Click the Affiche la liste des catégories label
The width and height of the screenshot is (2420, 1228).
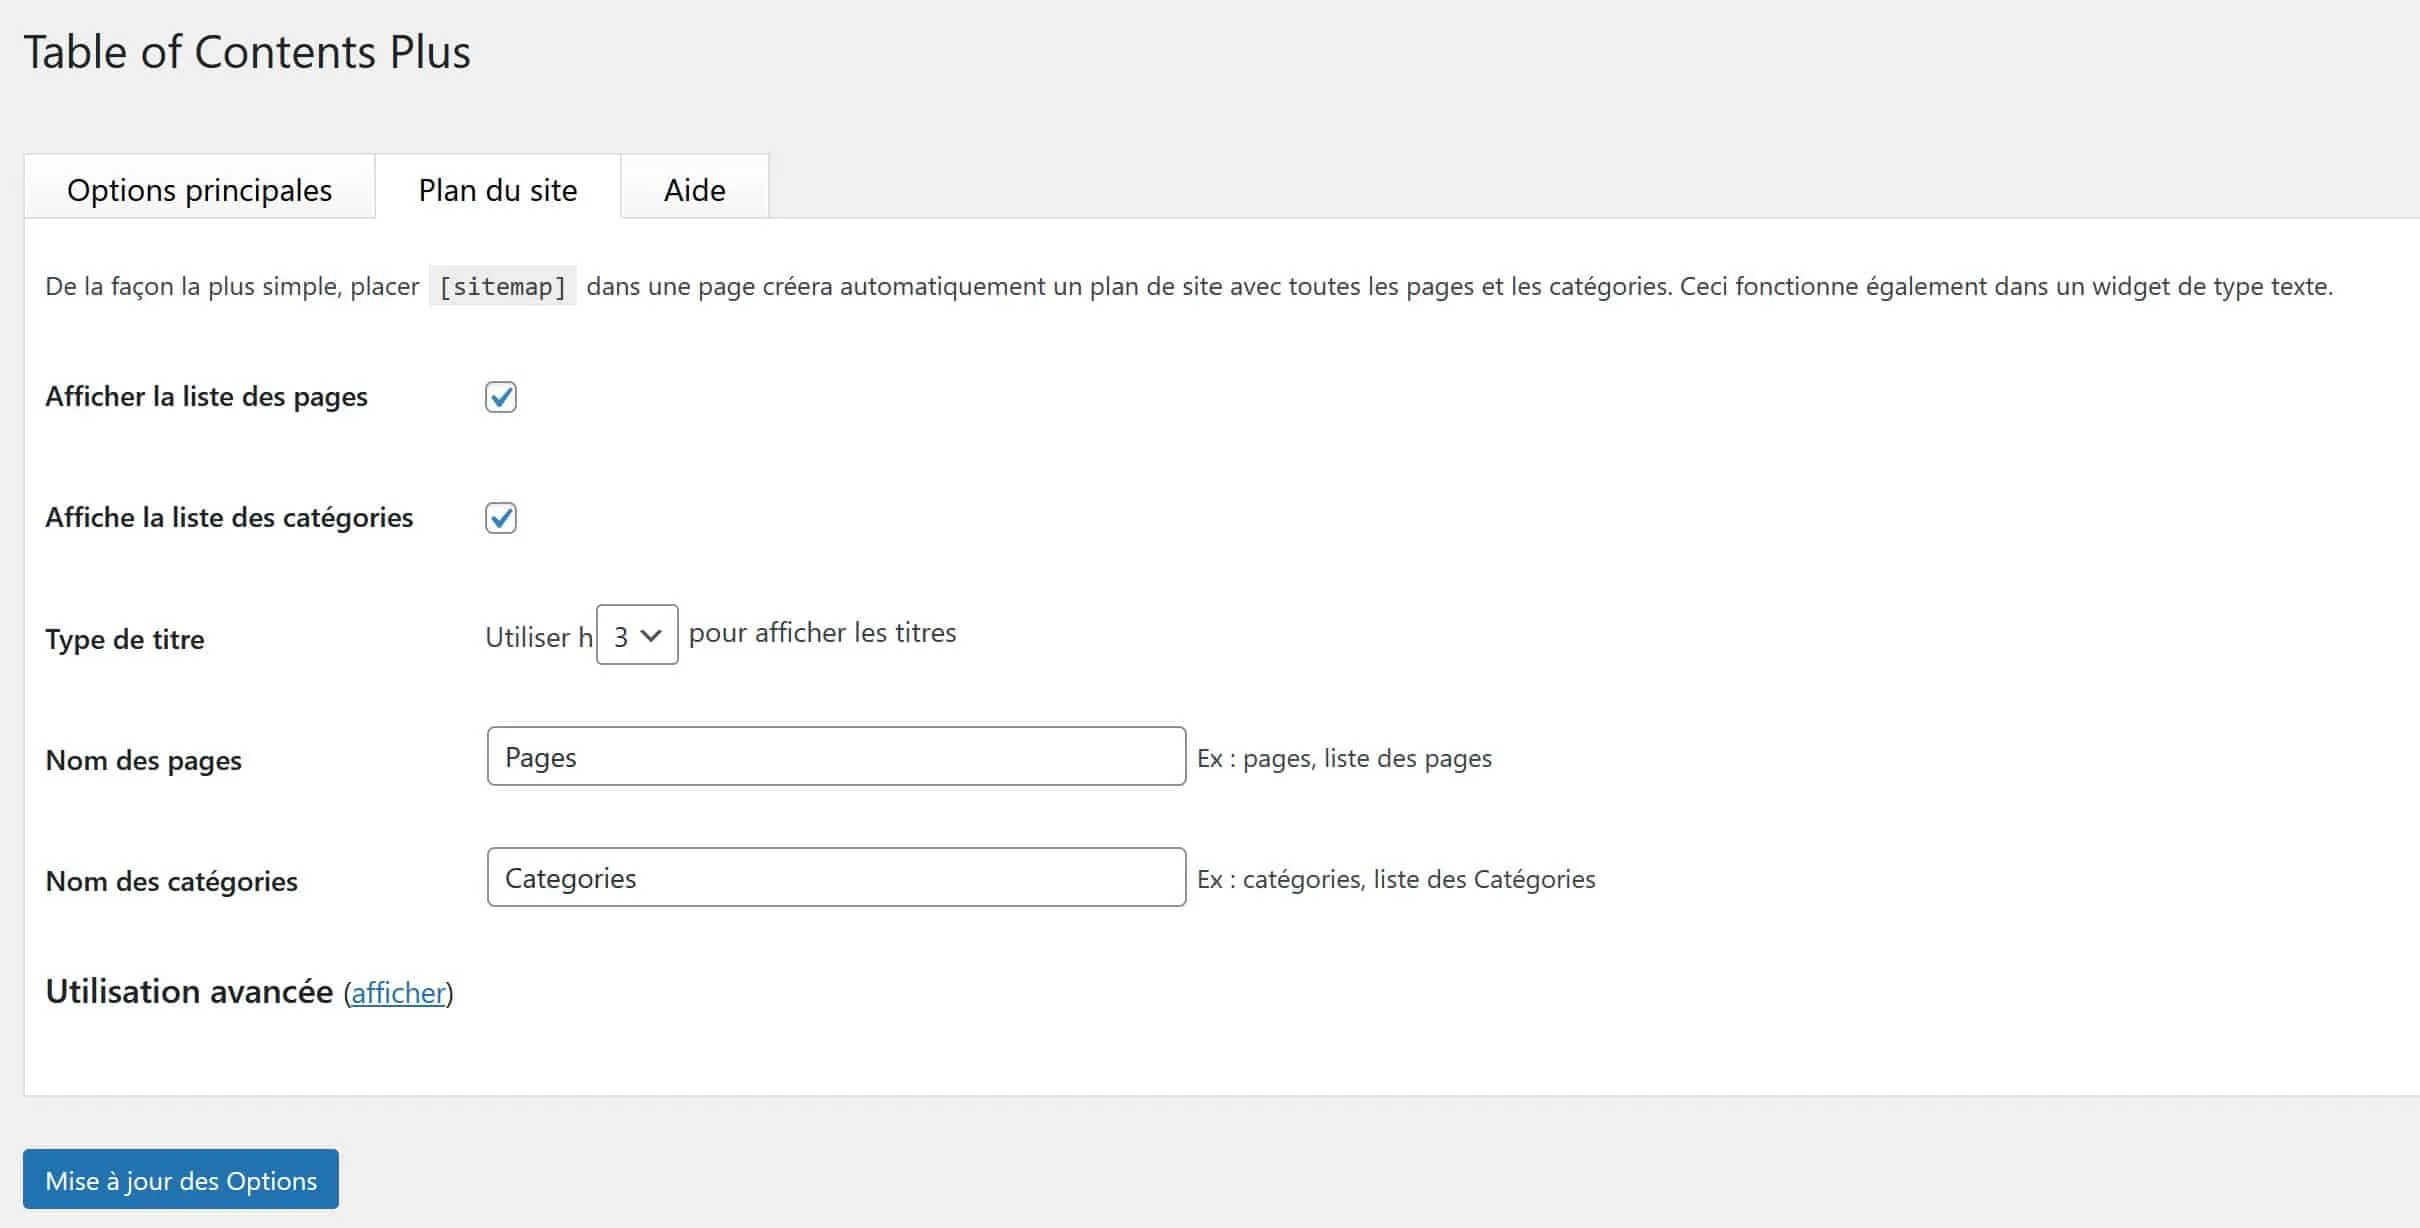(x=229, y=518)
